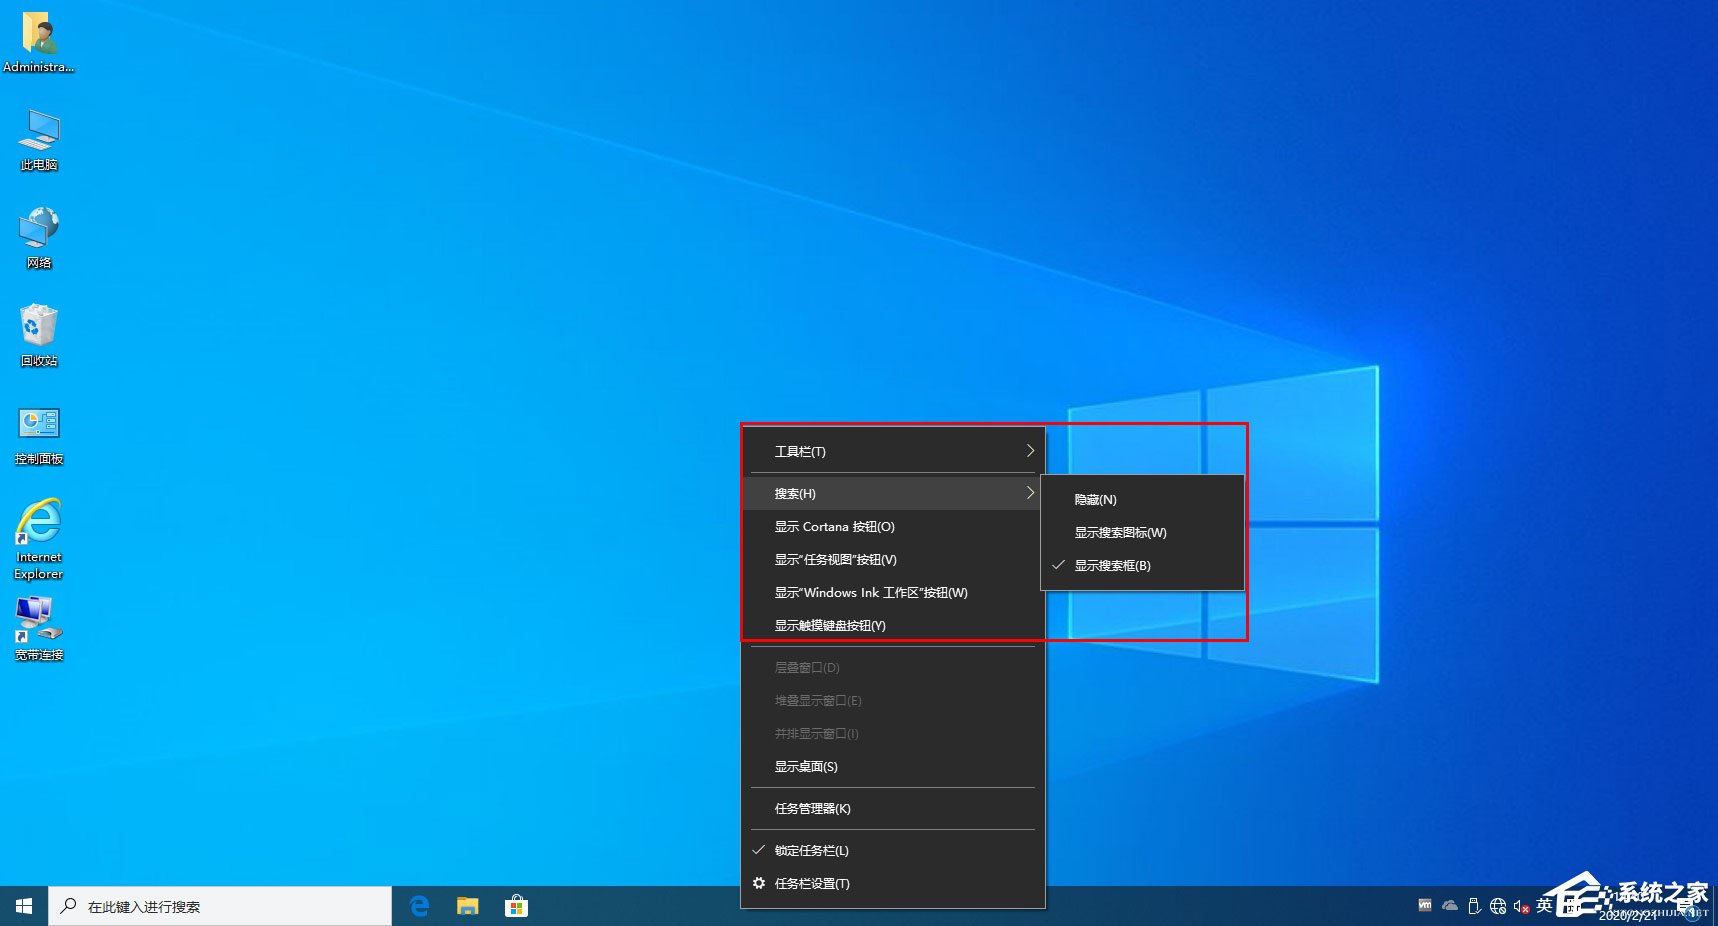Click the OneDrive cloud tray icon
Viewport: 1718px width, 926px height.
point(1449,905)
